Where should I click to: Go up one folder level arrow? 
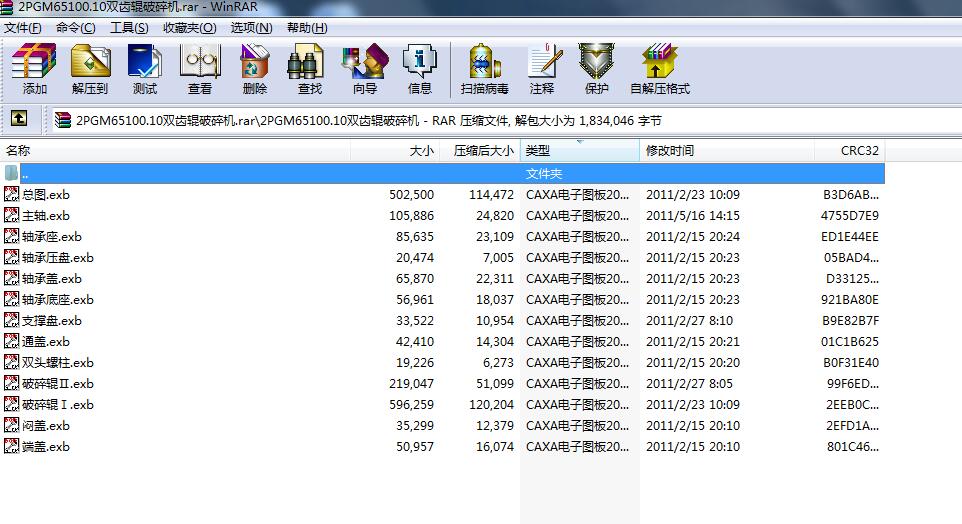coord(19,118)
